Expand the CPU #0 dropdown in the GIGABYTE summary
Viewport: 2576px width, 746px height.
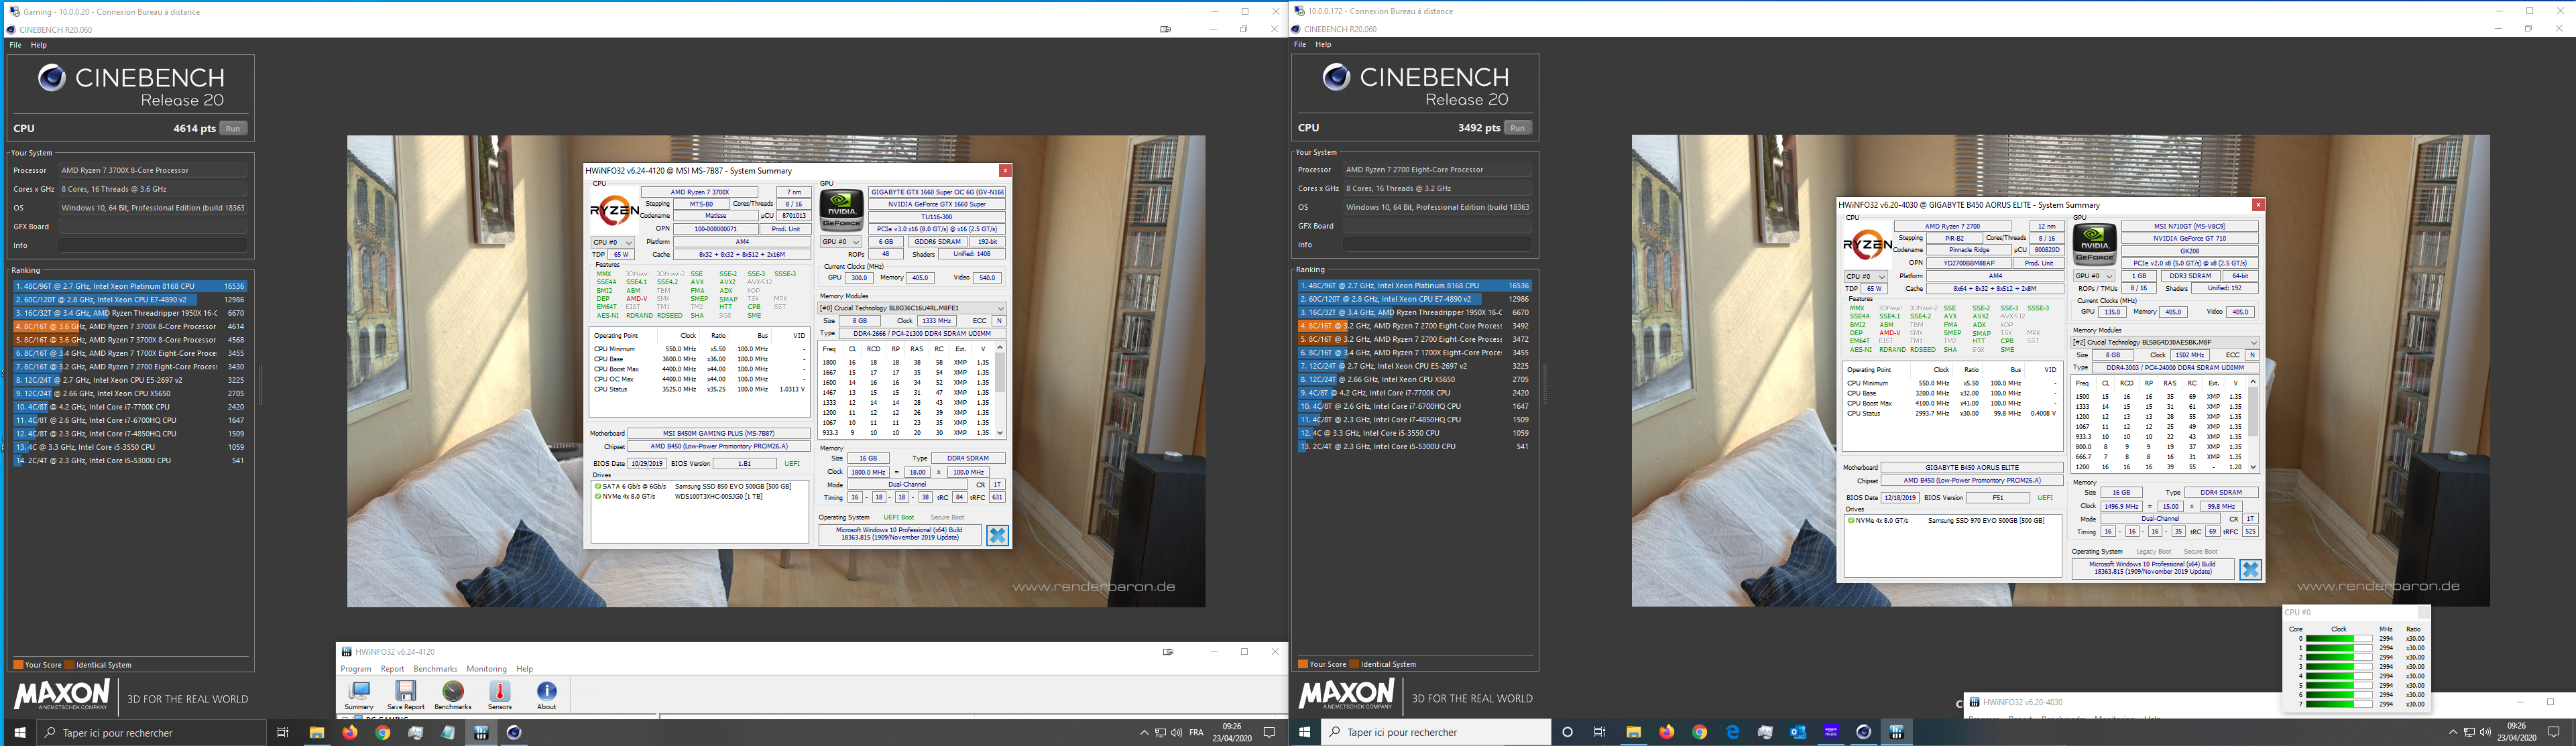click(1866, 276)
